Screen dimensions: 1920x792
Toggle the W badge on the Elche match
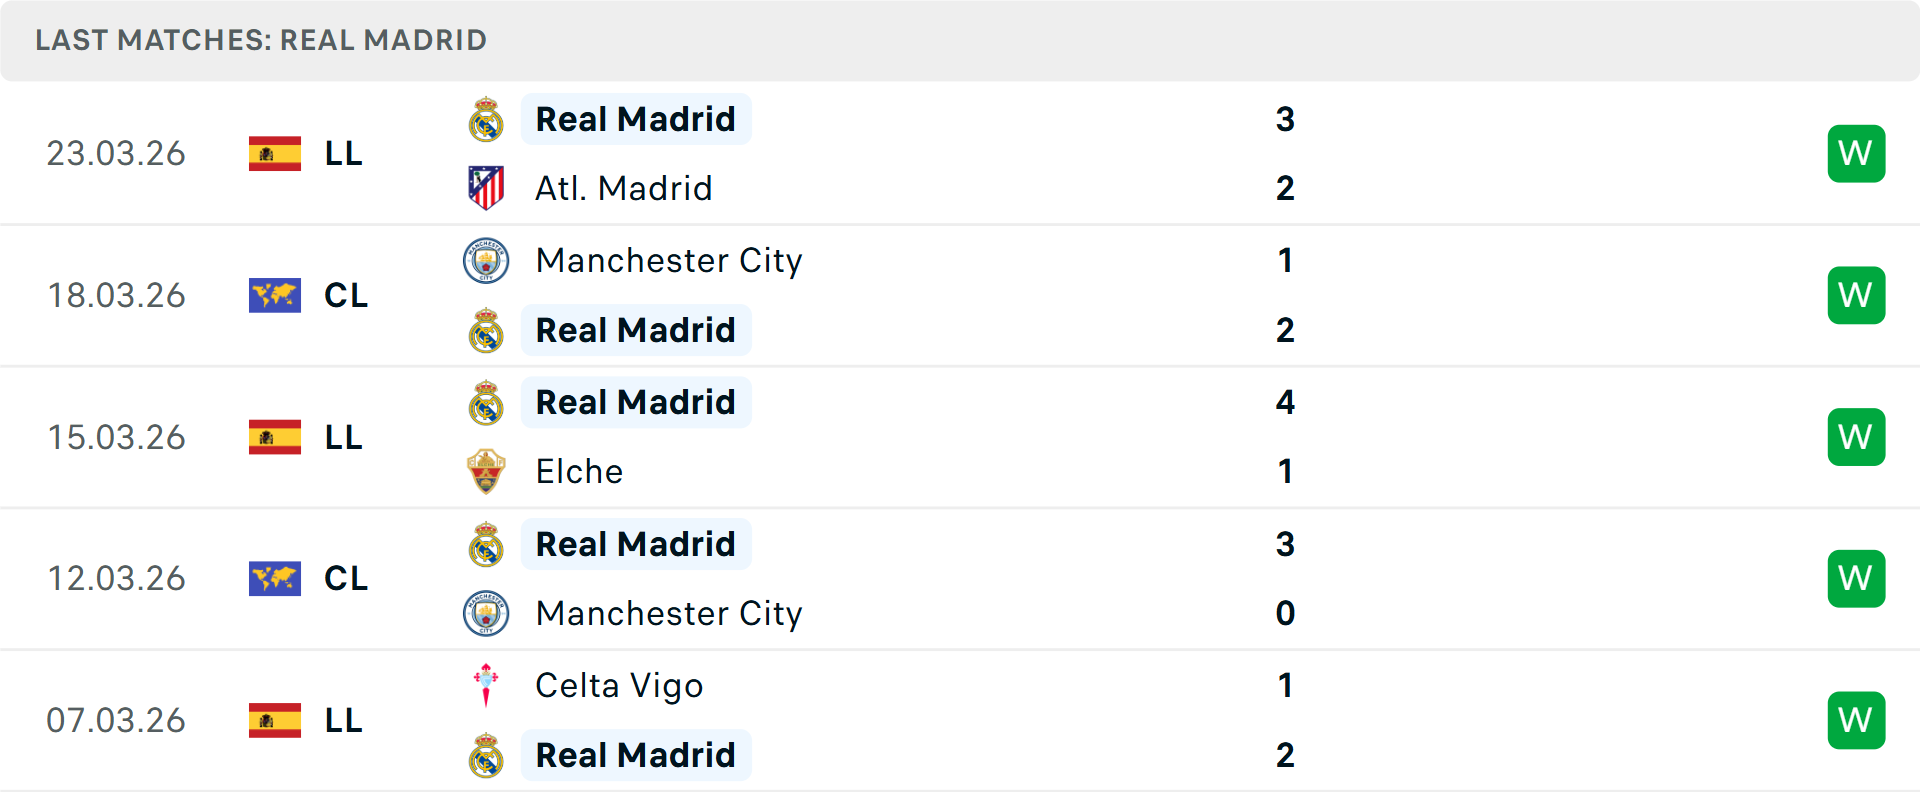(x=1856, y=437)
